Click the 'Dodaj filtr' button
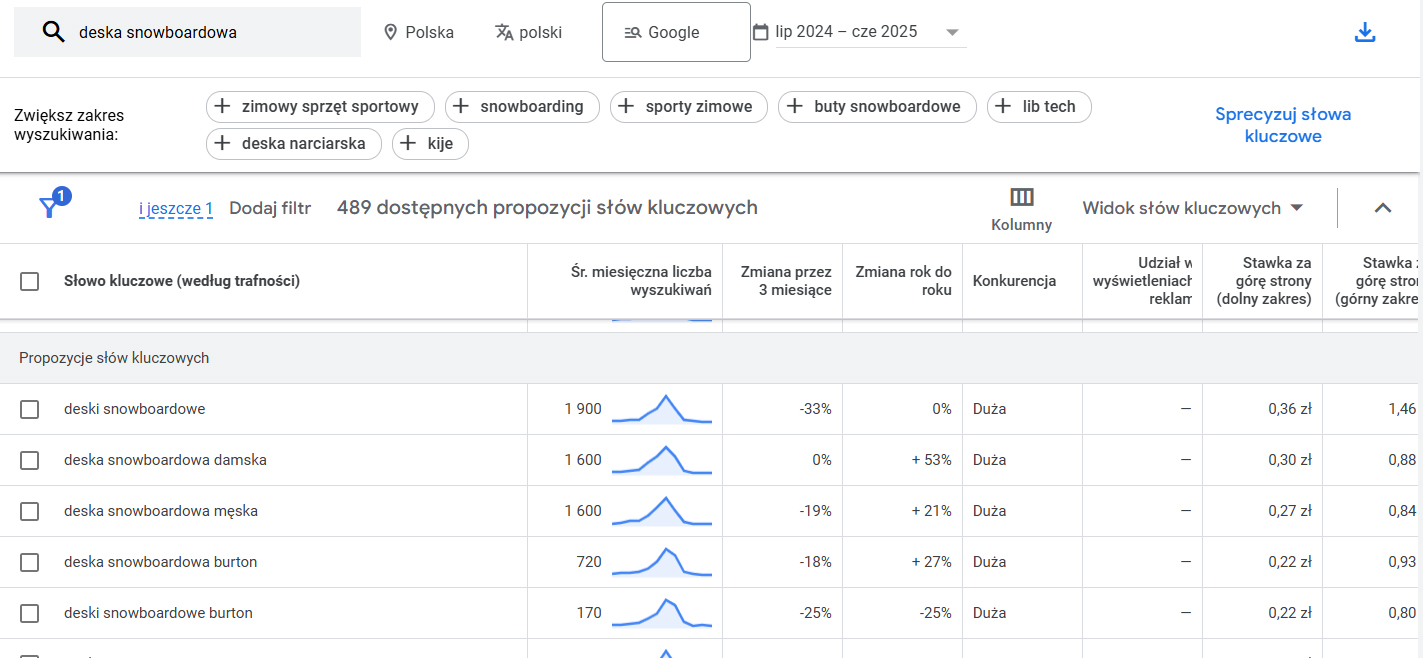Screen dimensions: 1423x658 tap(270, 208)
